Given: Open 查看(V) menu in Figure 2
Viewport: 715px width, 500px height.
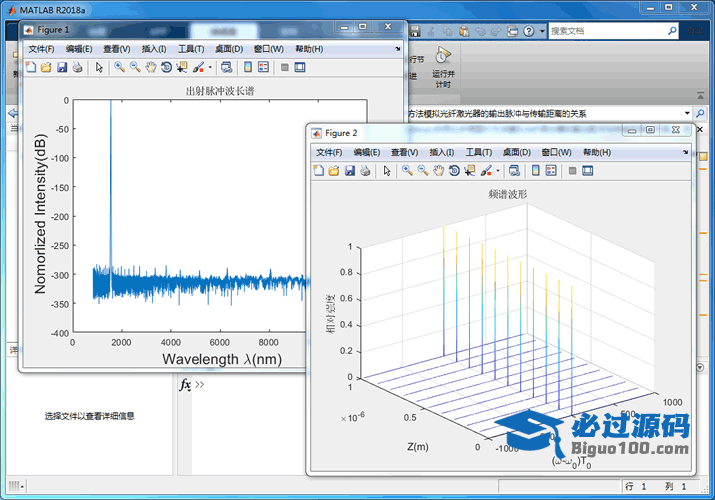Looking at the screenshot, I should tap(404, 152).
